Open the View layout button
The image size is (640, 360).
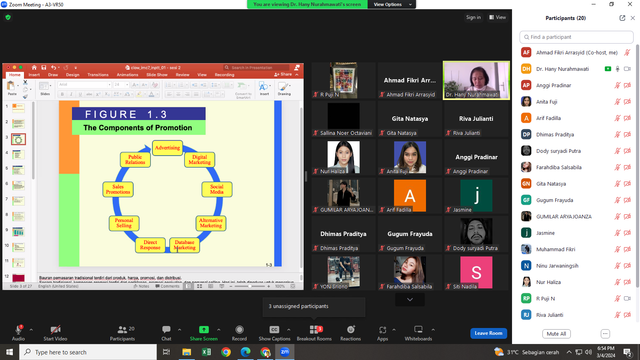(498, 17)
